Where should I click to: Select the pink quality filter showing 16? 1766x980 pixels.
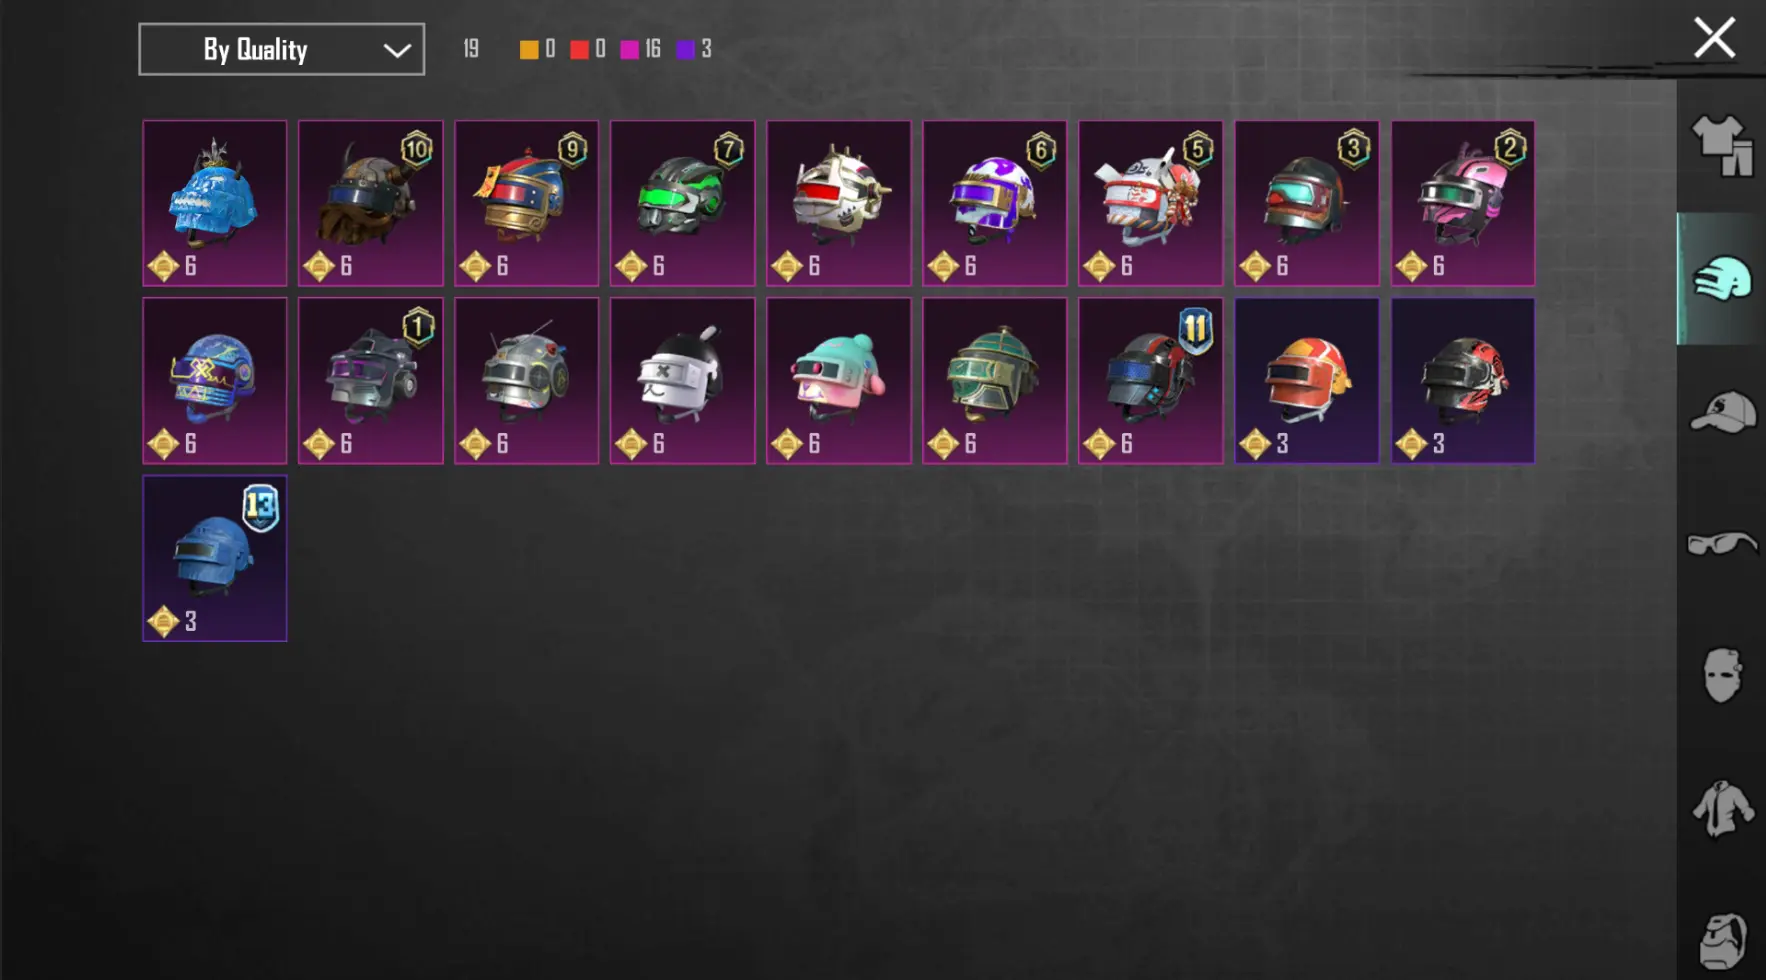click(x=640, y=49)
